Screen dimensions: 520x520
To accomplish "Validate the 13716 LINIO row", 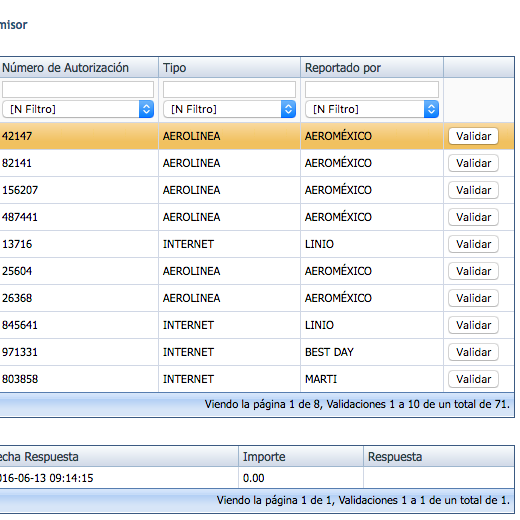I will 473,244.
